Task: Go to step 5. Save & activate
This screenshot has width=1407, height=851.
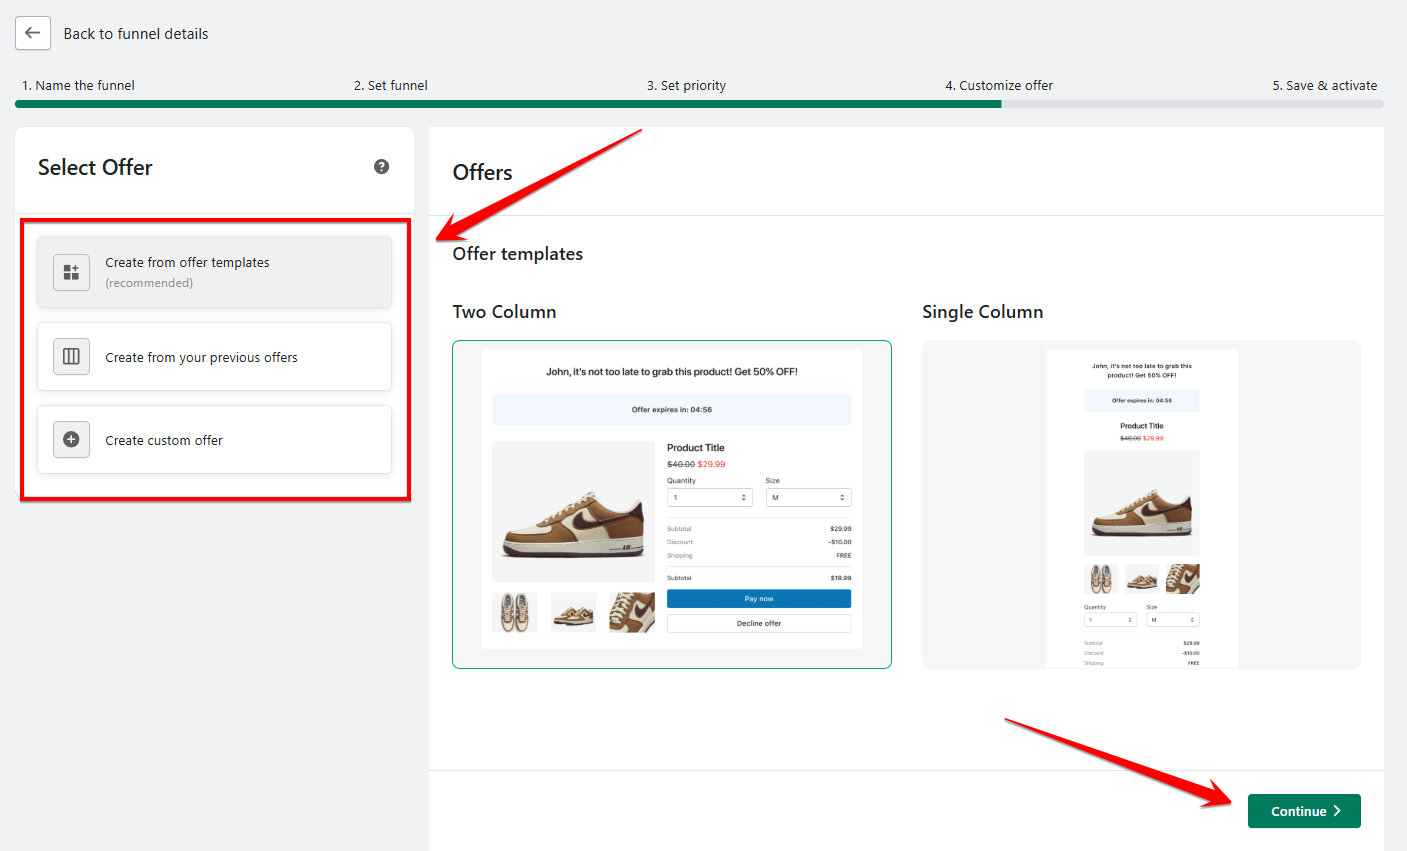Action: 1325,86
